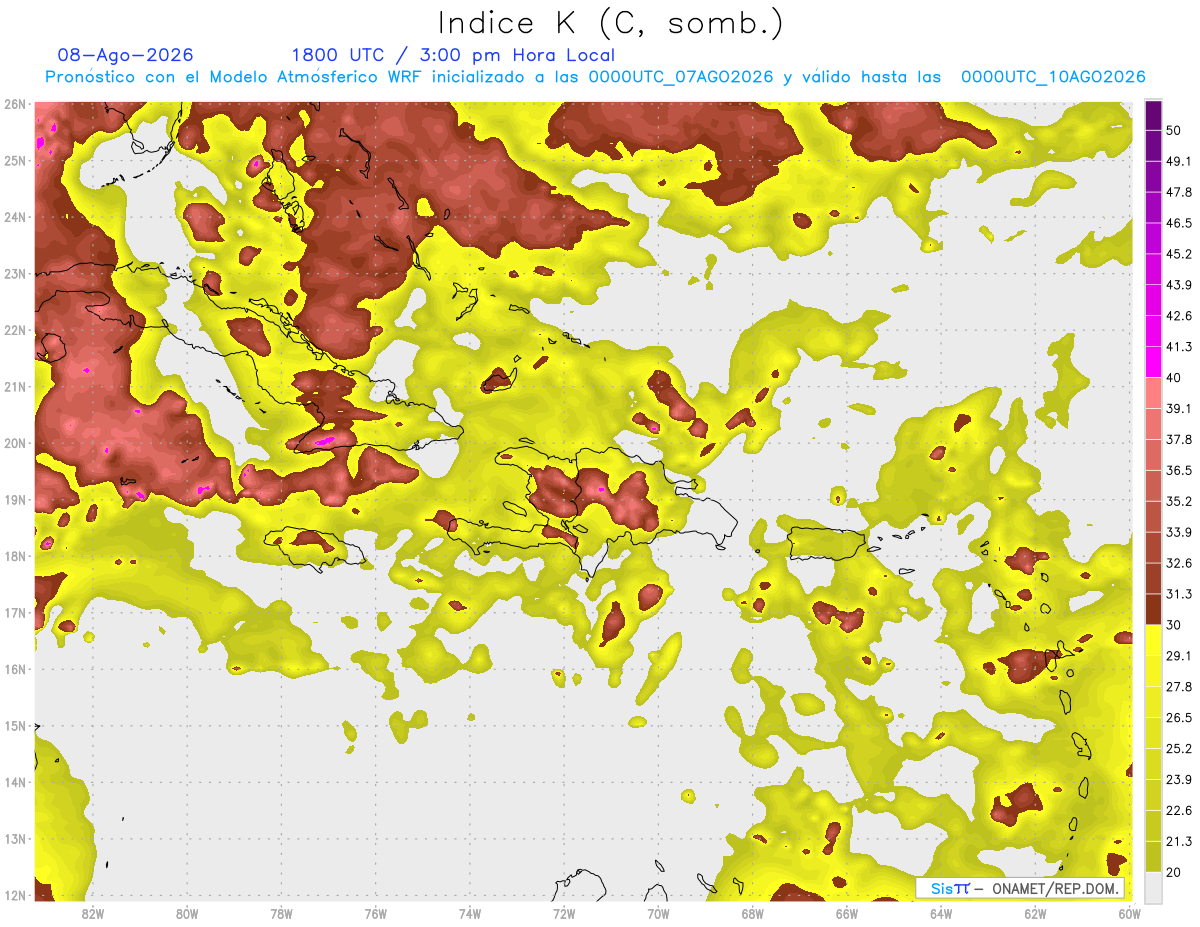Viewport: 1200px width, 927px height.
Task: Click the '20N' latitude axis label
Action: [14, 443]
